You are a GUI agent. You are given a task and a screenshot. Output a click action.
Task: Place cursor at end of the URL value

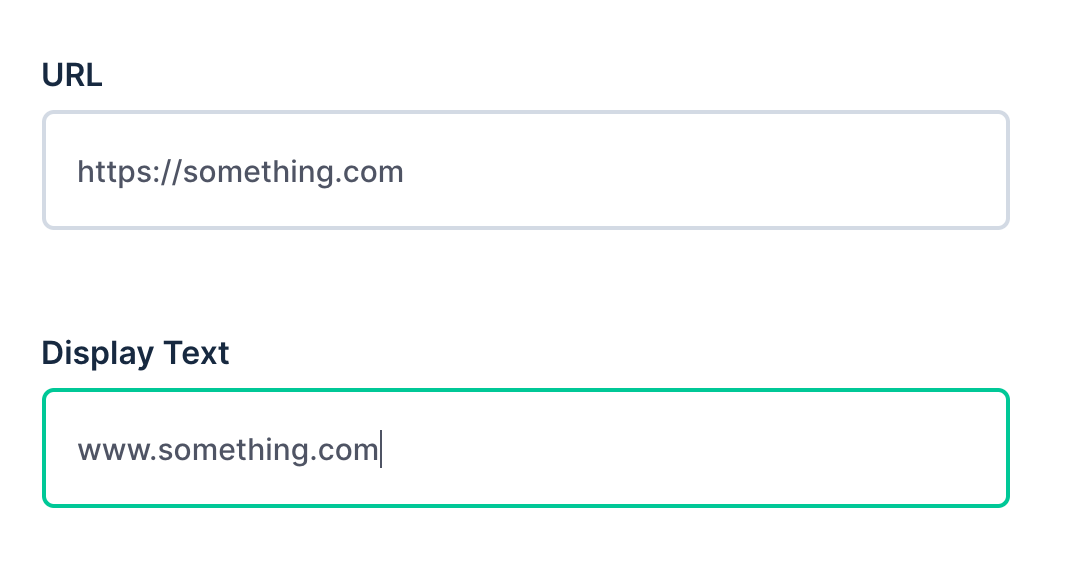[405, 171]
